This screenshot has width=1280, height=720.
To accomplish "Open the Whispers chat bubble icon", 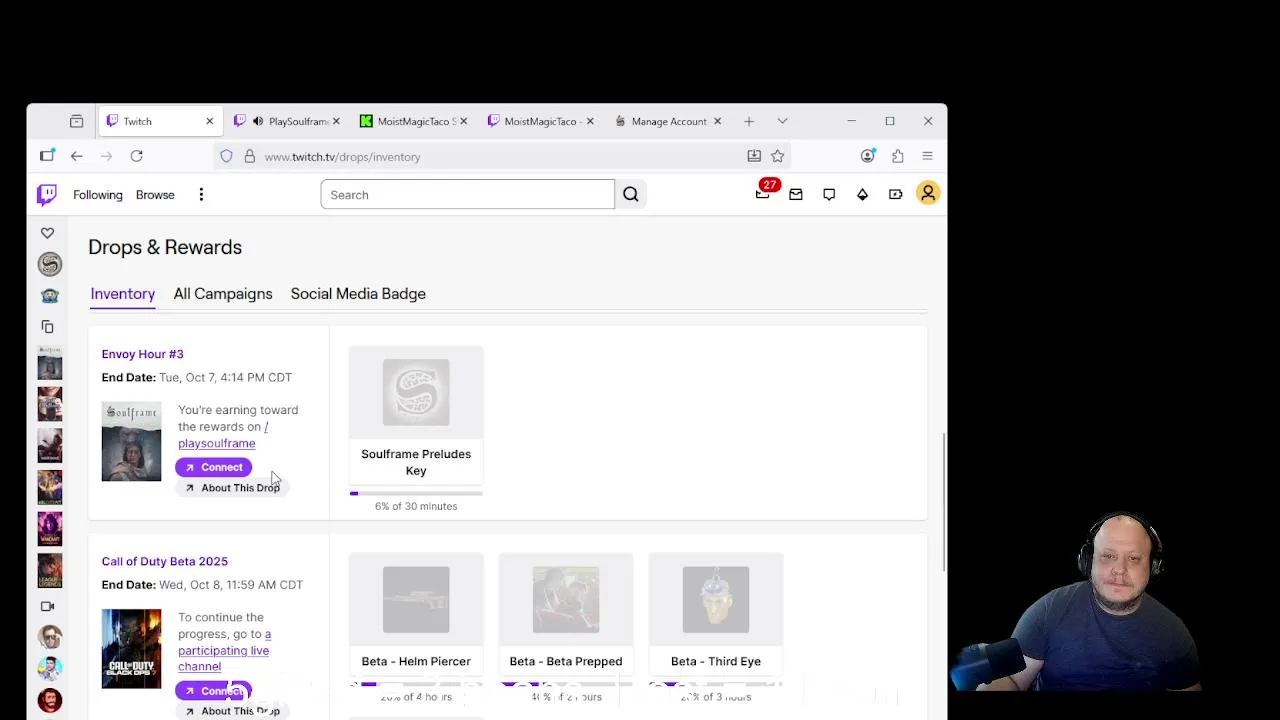I will (829, 195).
